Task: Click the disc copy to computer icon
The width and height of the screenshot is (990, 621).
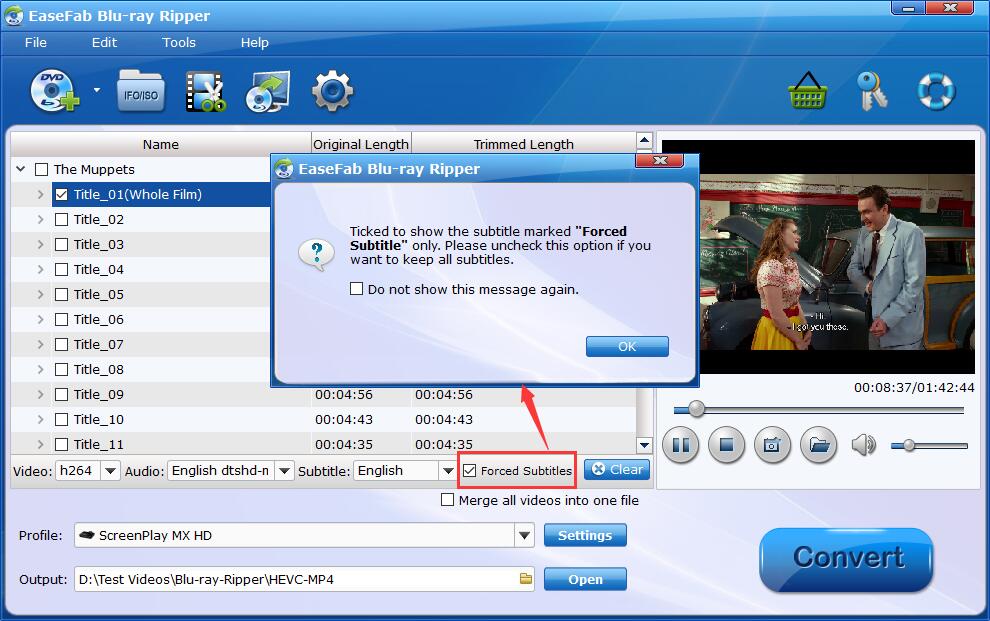Action: [268, 92]
